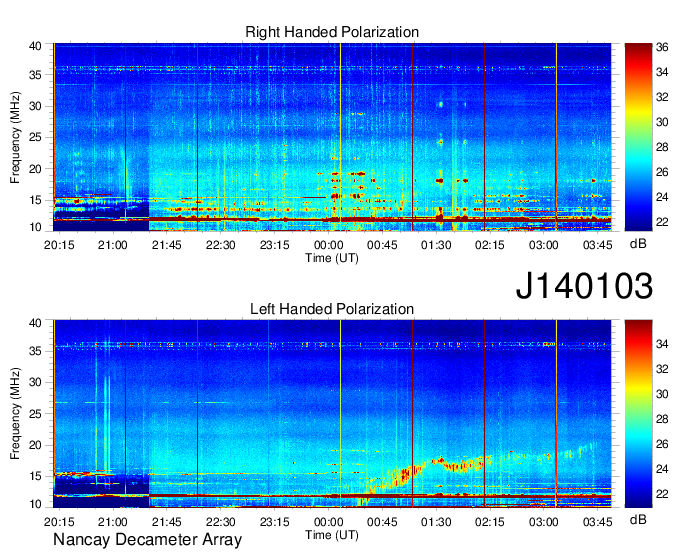This screenshot has height=552, width=680.
Task: Click '25' frequency tick on Left Handed plot
Action: (x=36, y=414)
